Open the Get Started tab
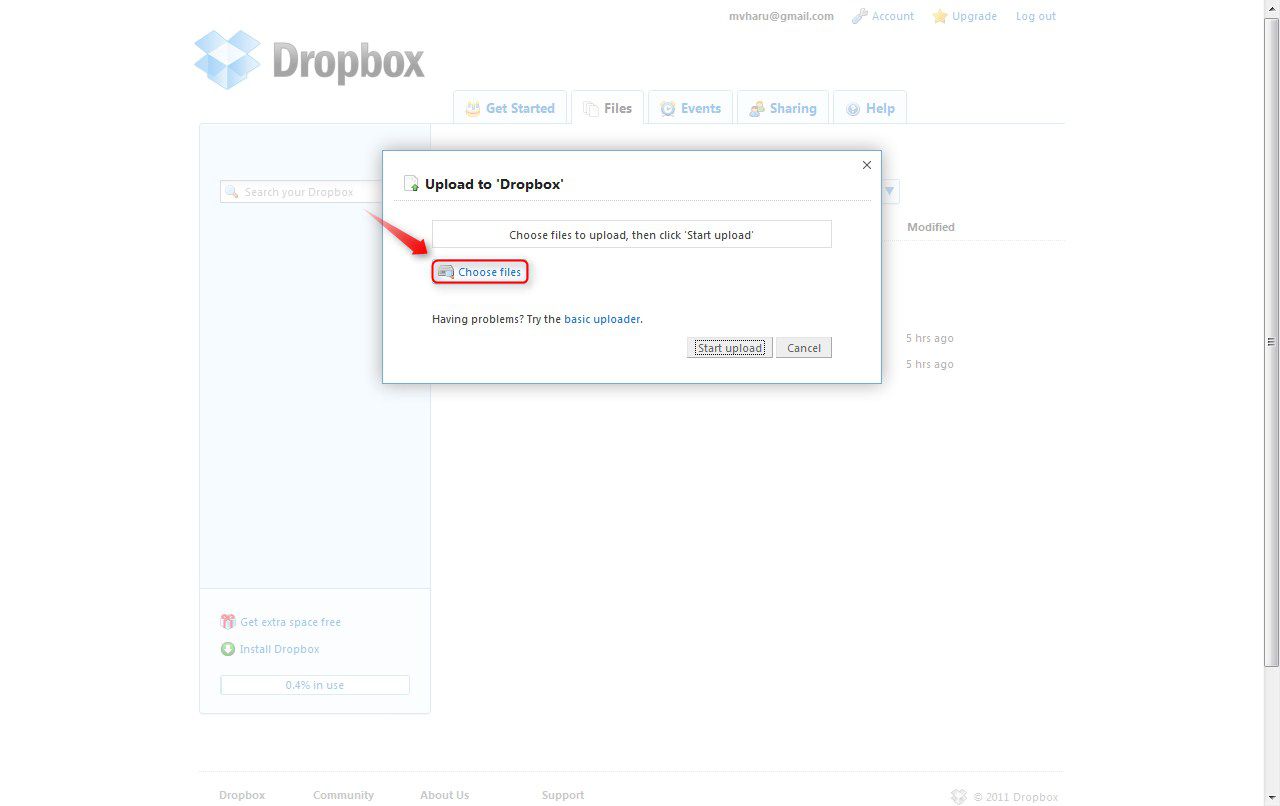Viewport: 1280px width, 806px height. coord(510,108)
